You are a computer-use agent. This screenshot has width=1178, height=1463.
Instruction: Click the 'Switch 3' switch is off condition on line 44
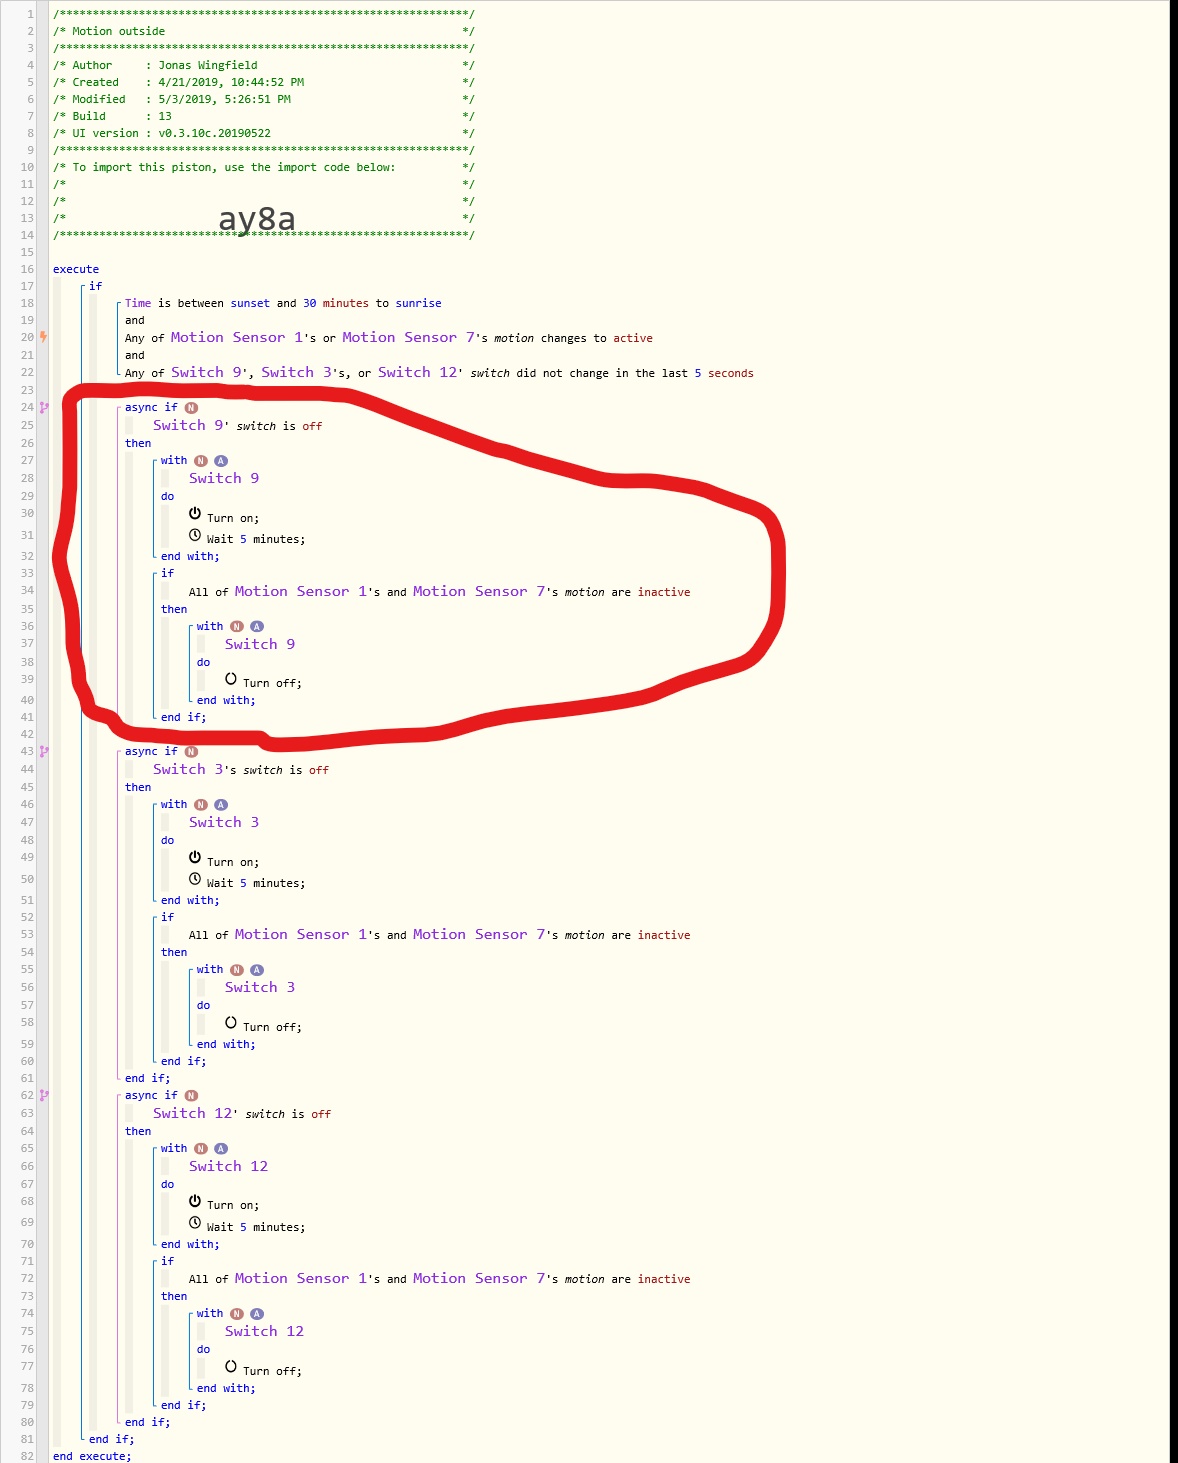coord(240,769)
